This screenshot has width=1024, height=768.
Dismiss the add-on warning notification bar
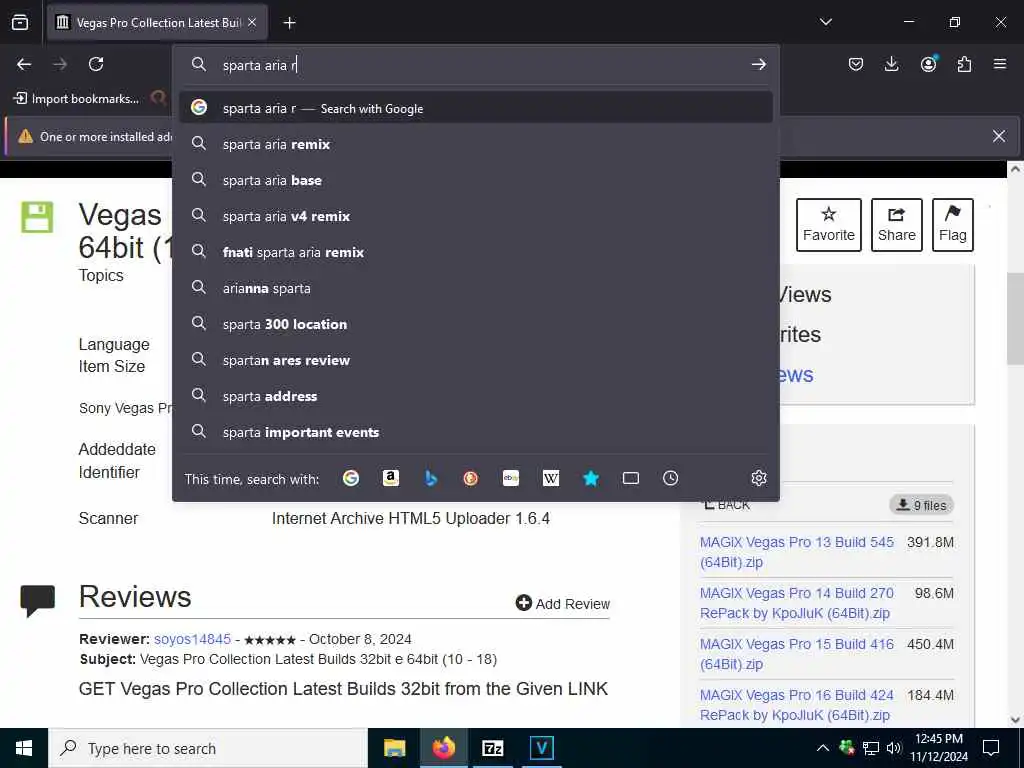[999, 136]
